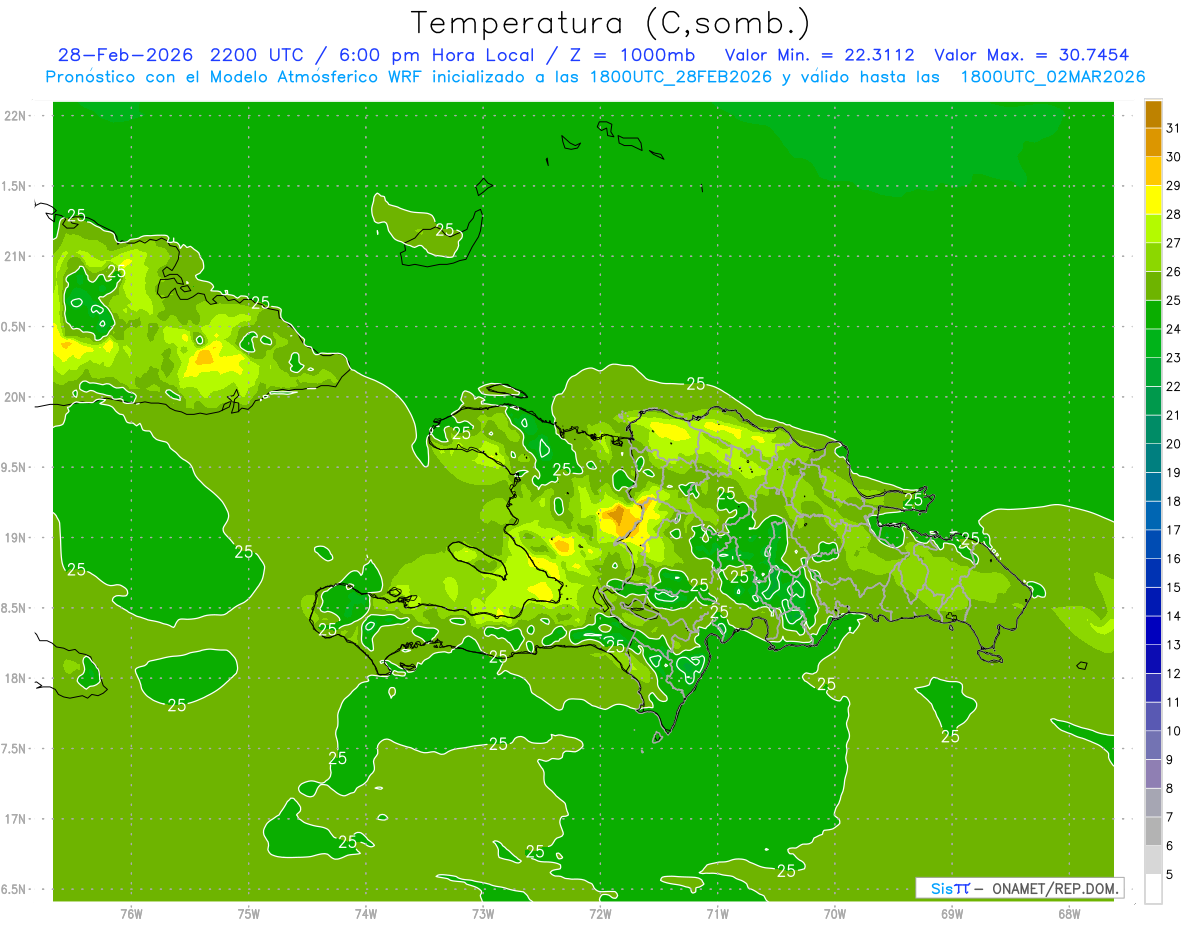
Task: Click '1800UTC_28FEB2026' initialization timestamp
Action: click(x=680, y=77)
